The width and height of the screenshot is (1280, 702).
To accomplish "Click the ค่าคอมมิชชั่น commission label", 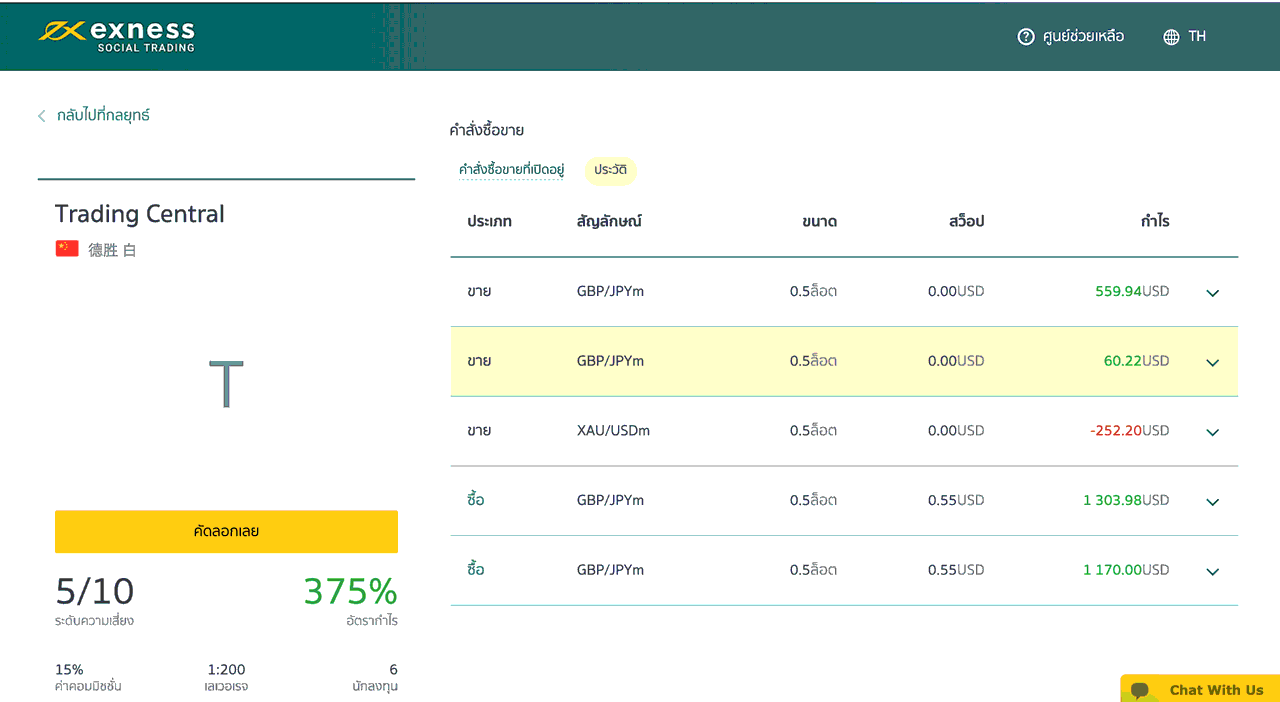I will pos(88,687).
